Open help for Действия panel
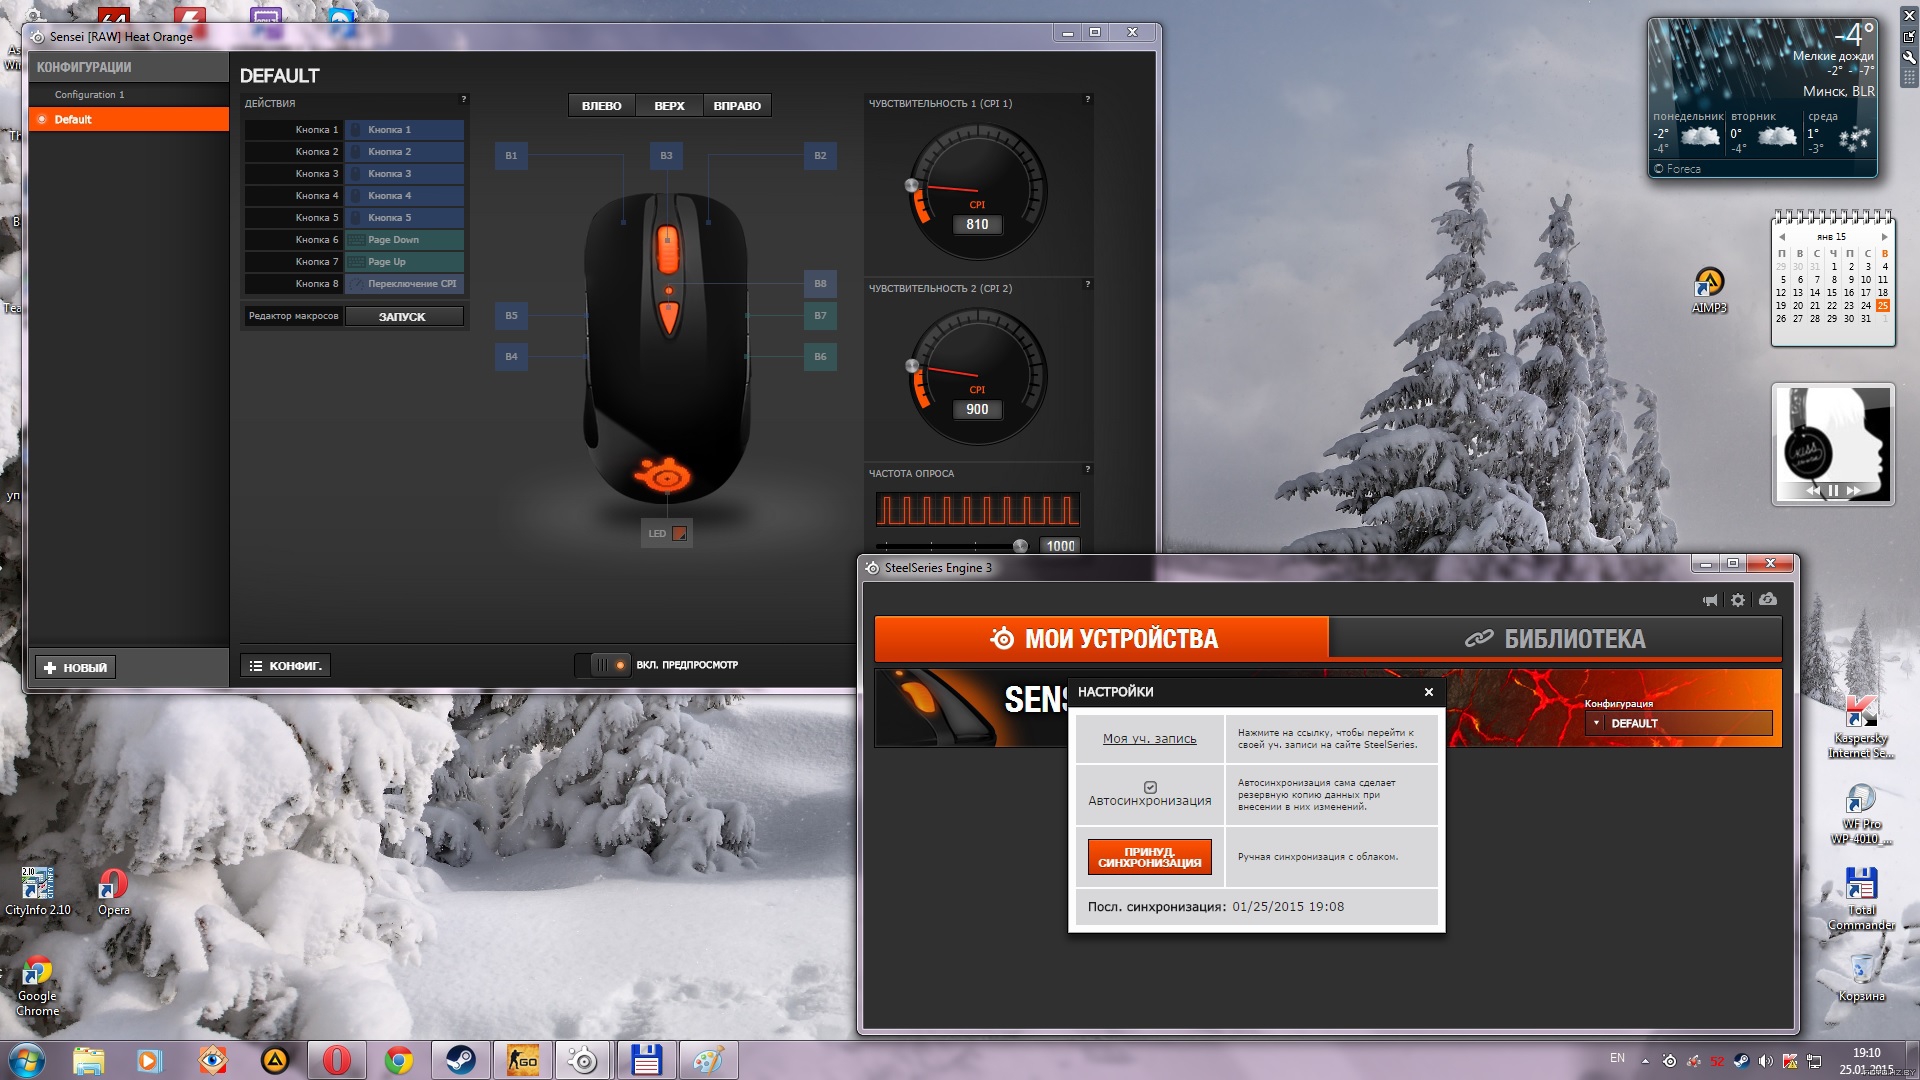1920x1080 pixels. (x=463, y=99)
